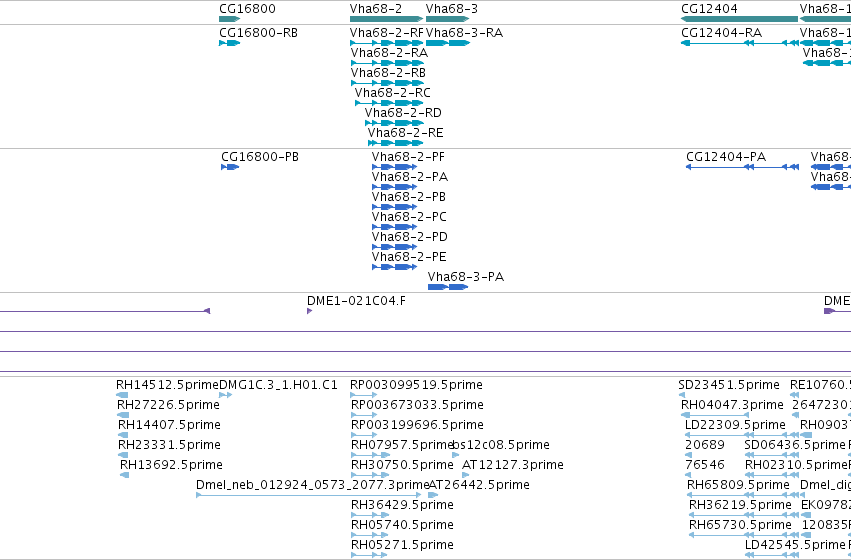851x560 pixels.
Task: Select EST label RH04047.3prime
Action: pyautogui.click(x=732, y=405)
